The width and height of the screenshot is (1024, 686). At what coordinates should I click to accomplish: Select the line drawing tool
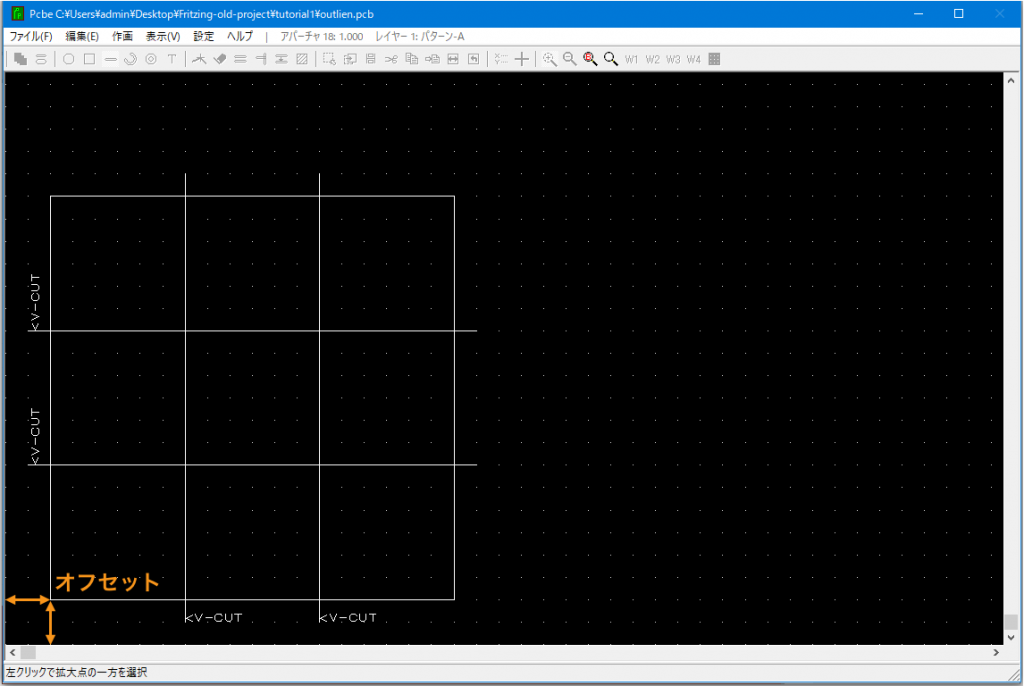click(x=110, y=59)
